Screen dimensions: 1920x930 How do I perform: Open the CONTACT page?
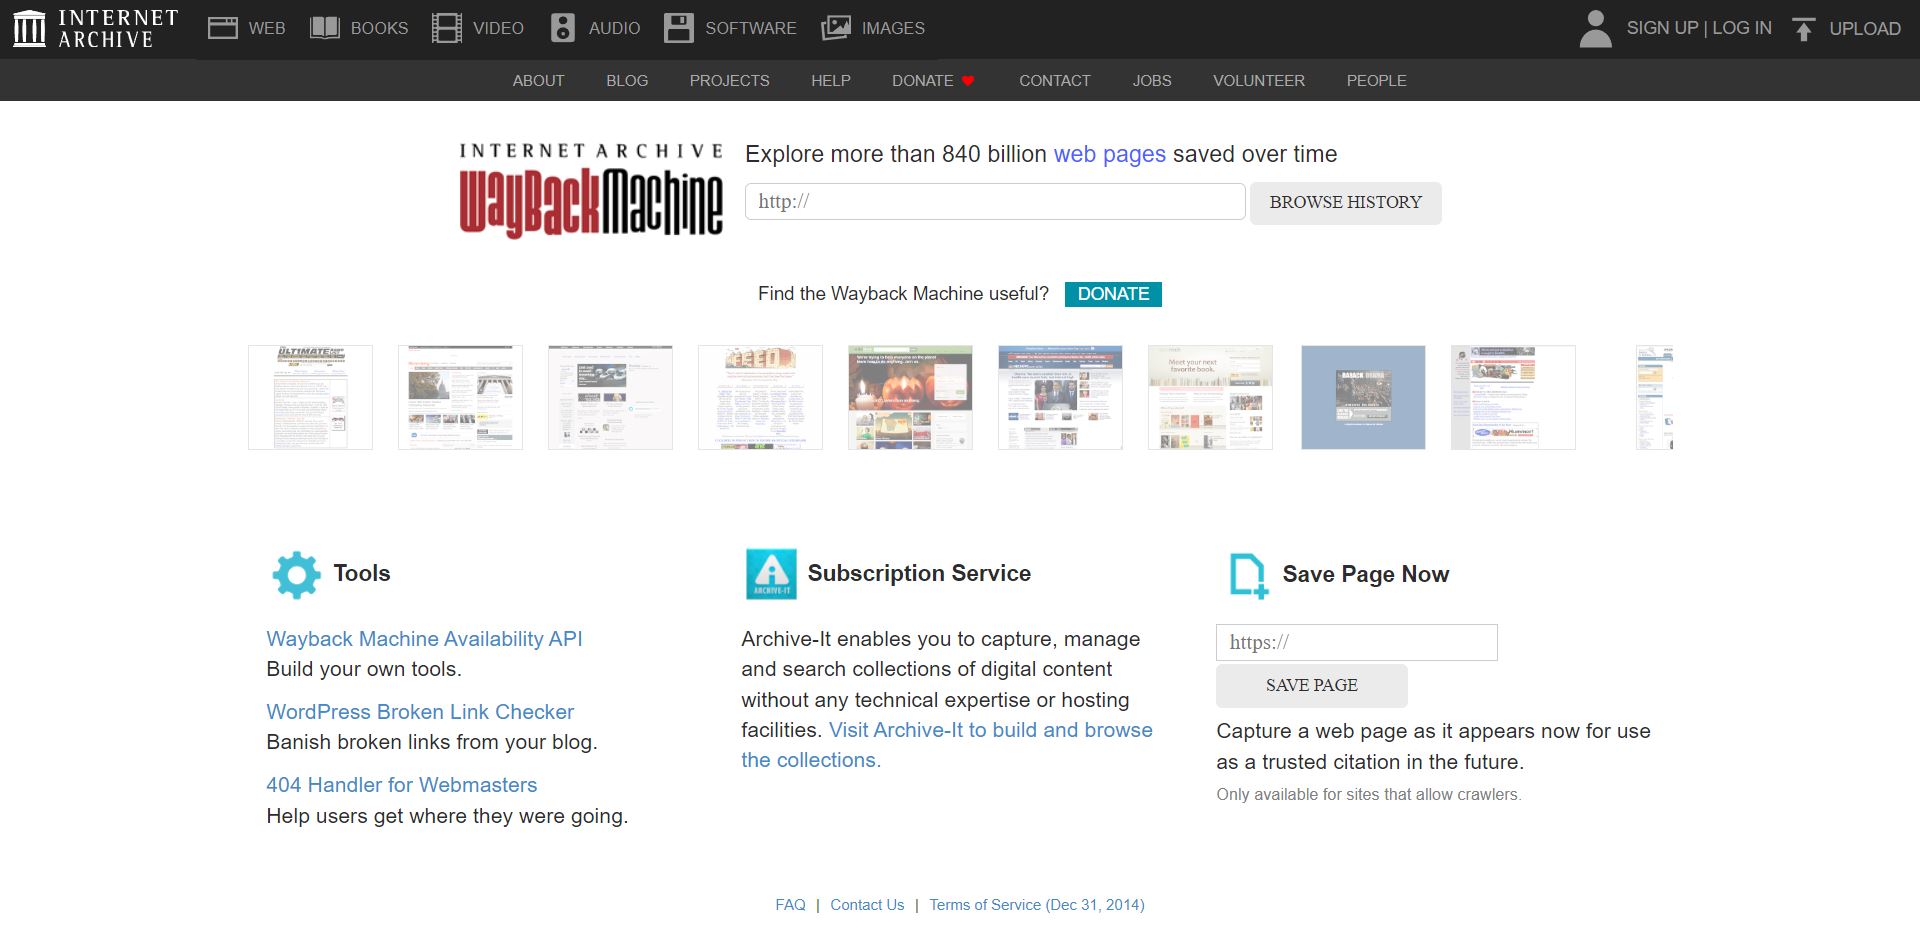coord(1054,81)
